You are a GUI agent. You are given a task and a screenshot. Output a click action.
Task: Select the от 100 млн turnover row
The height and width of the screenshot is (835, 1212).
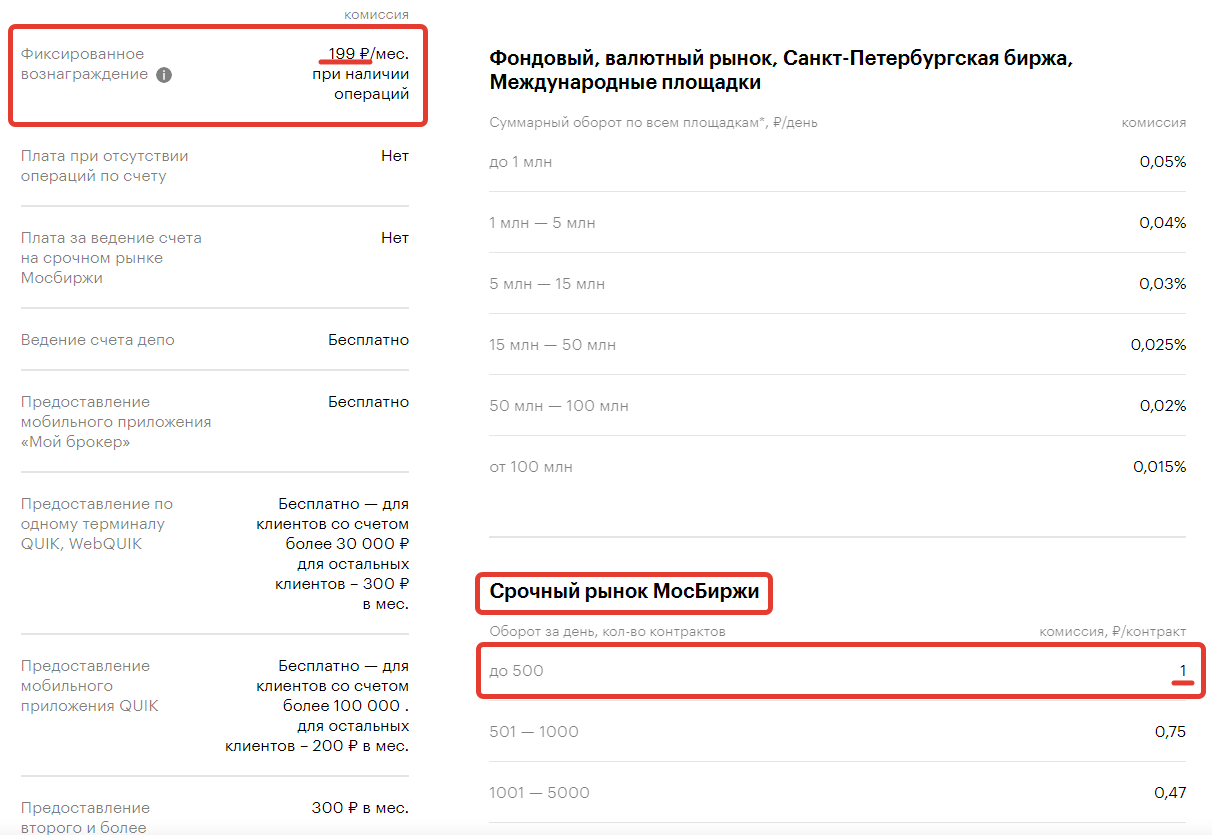[x=838, y=467]
